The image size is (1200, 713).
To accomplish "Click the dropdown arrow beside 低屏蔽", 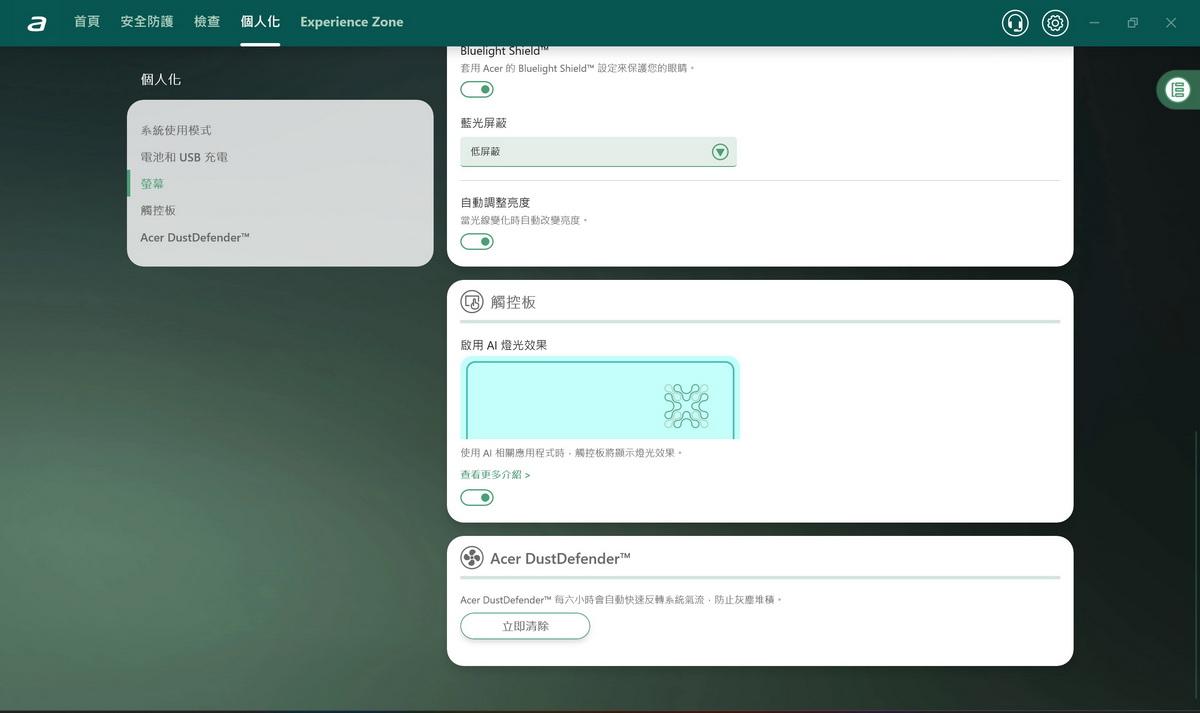I will pos(720,152).
